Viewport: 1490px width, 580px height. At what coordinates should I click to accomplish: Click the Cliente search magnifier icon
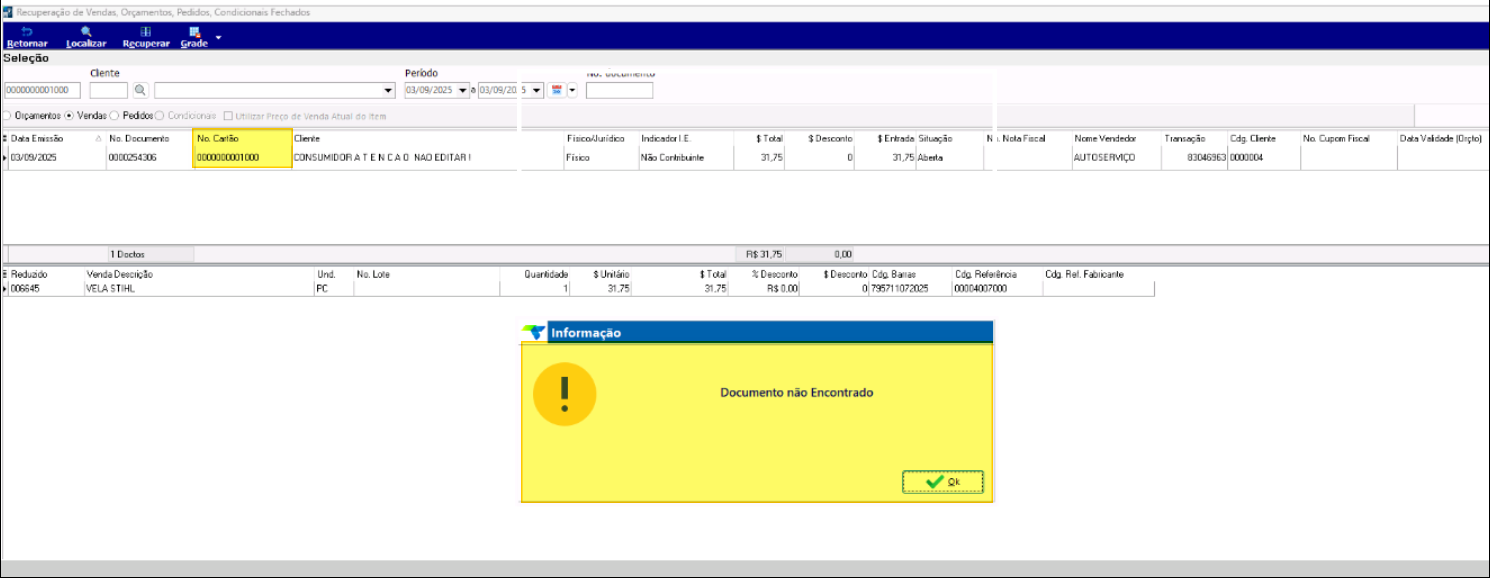click(140, 90)
